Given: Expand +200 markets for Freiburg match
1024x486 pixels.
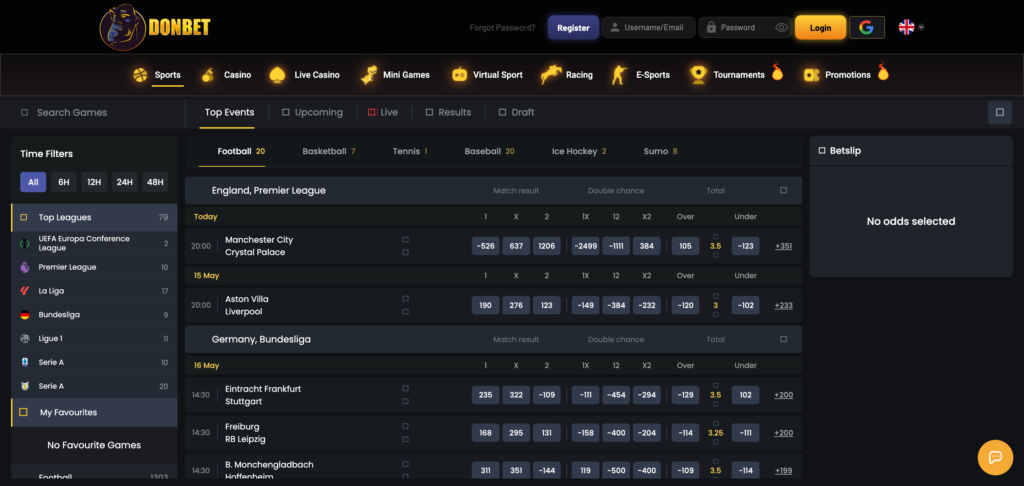Looking at the screenshot, I should (x=784, y=433).
